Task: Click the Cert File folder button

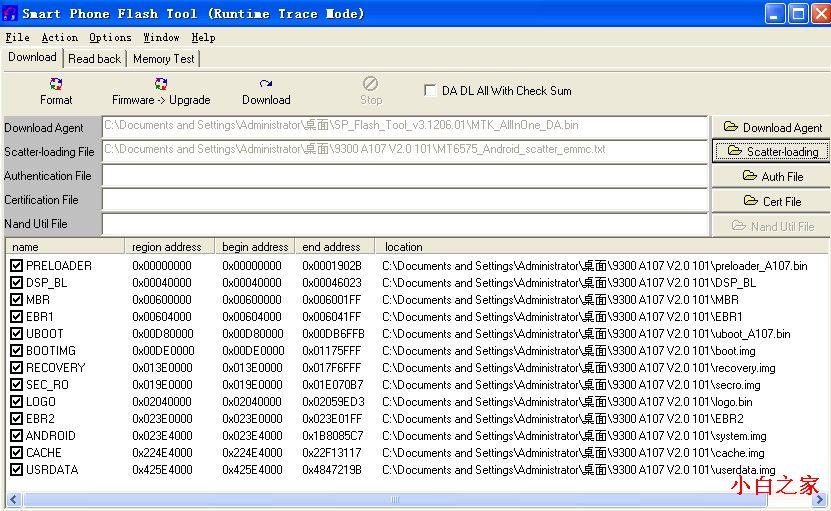Action: [772, 201]
